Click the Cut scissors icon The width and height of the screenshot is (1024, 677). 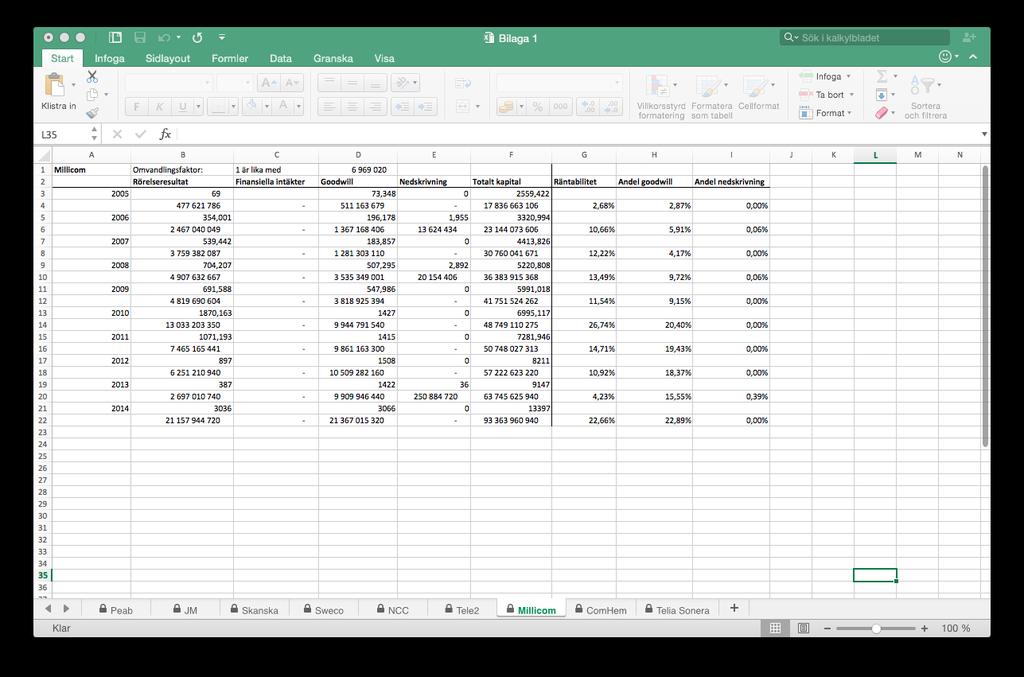click(92, 77)
